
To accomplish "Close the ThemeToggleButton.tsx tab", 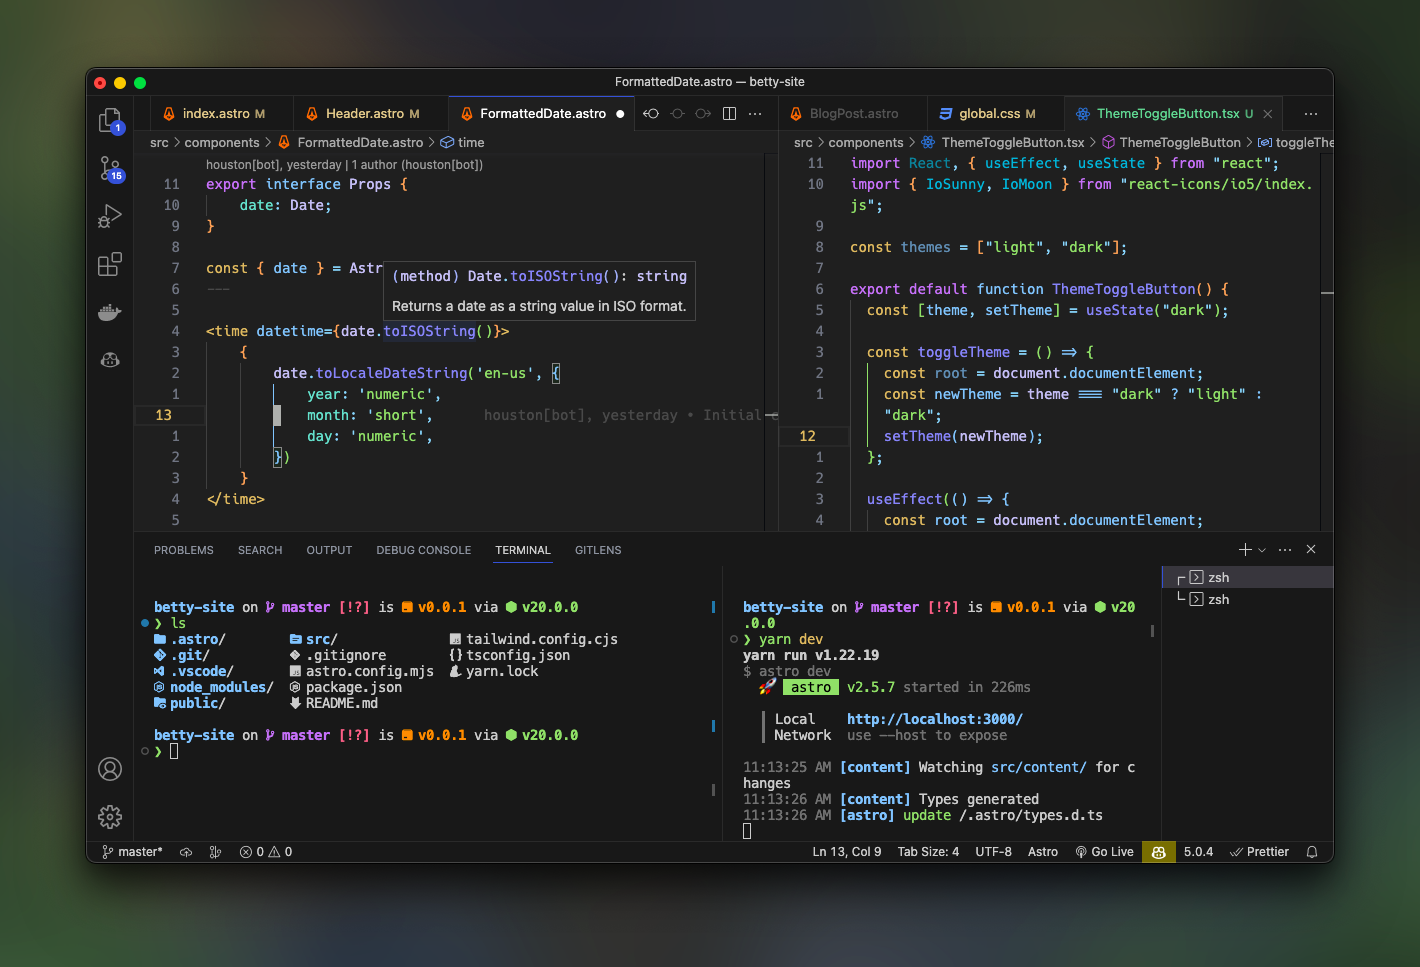I will pos(1268,114).
